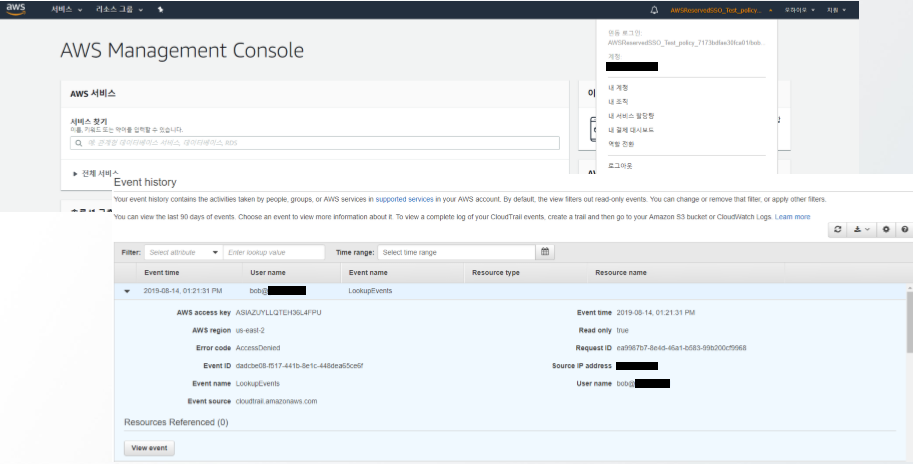
Task: Click the help question mark icon
Action: pos(904,229)
